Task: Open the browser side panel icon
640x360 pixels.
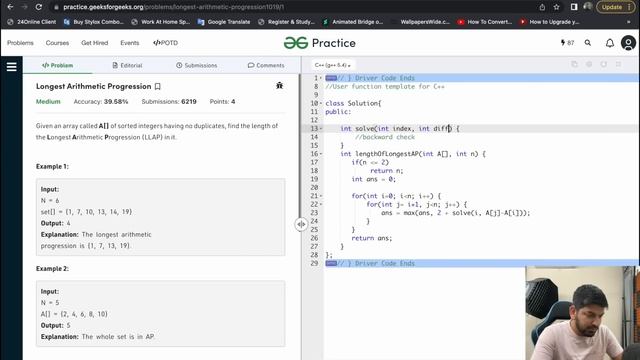Action: (x=574, y=7)
